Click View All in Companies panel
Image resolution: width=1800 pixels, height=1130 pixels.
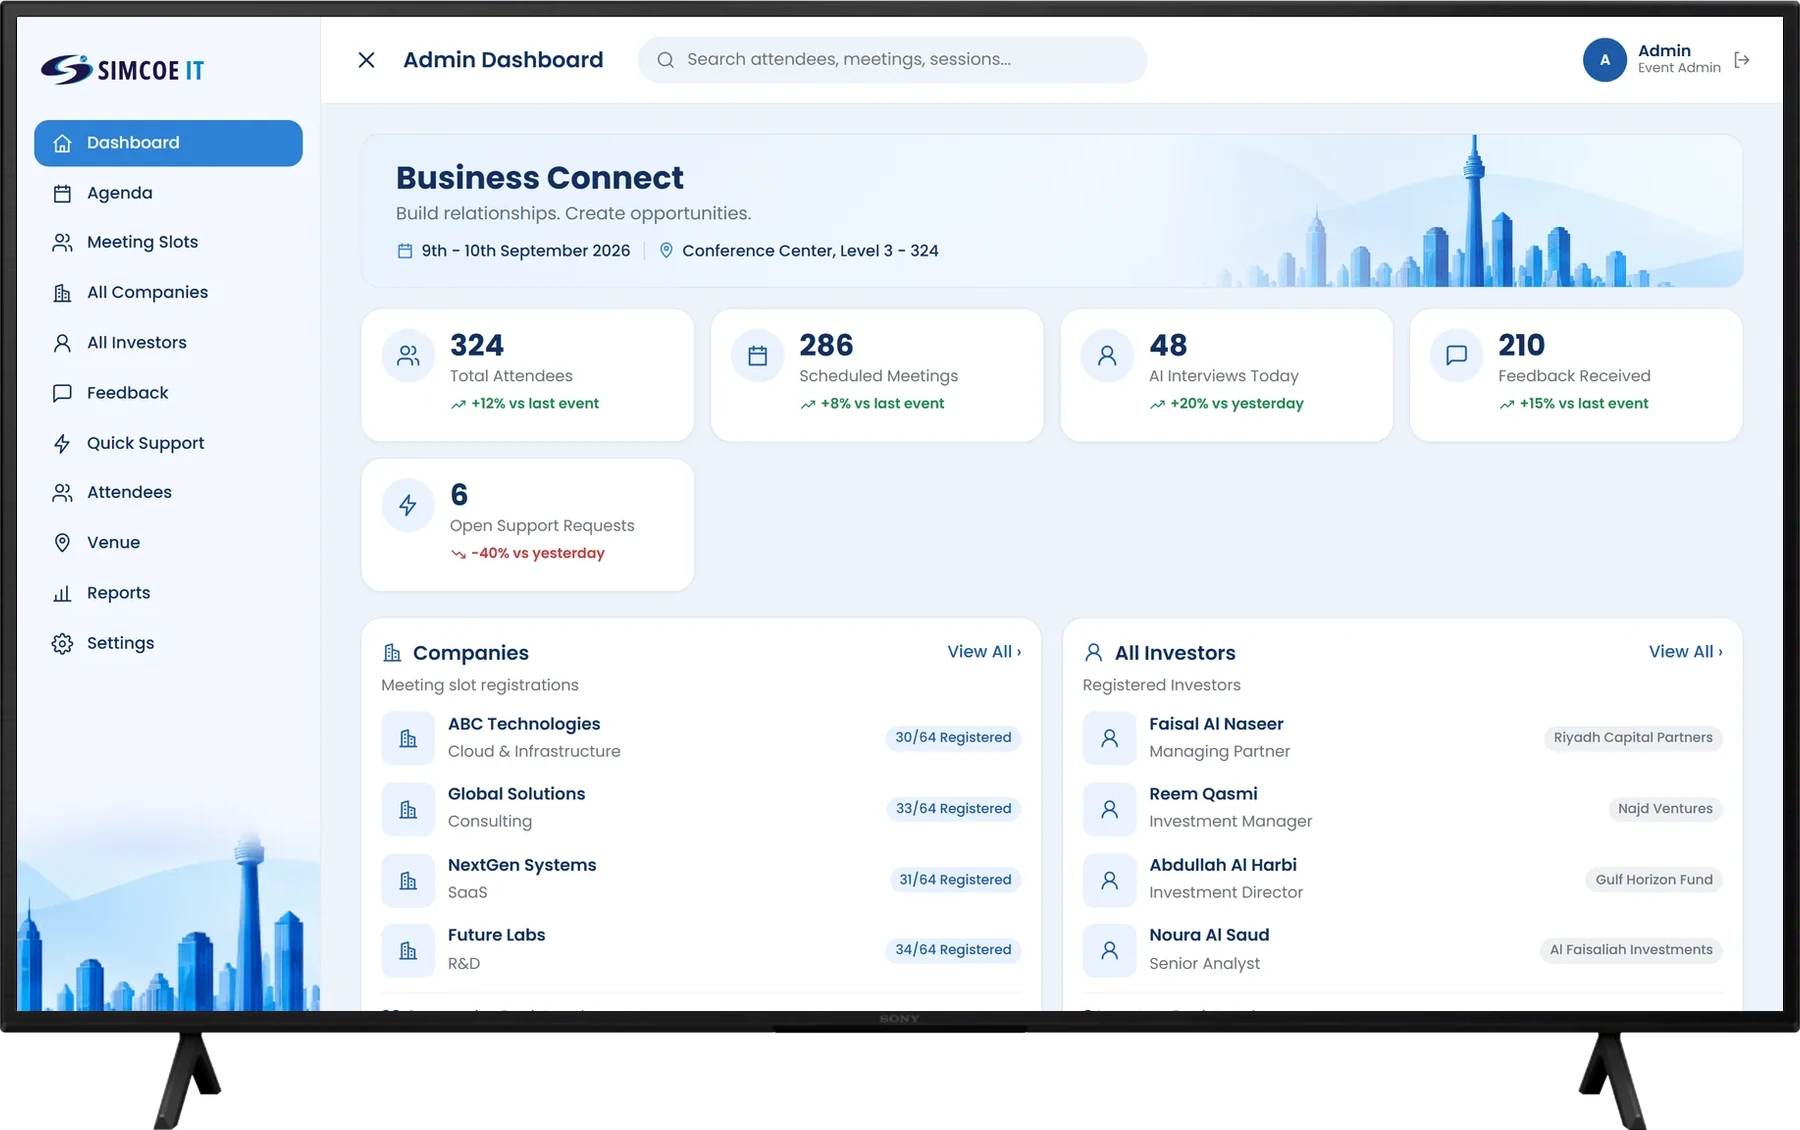tap(984, 651)
